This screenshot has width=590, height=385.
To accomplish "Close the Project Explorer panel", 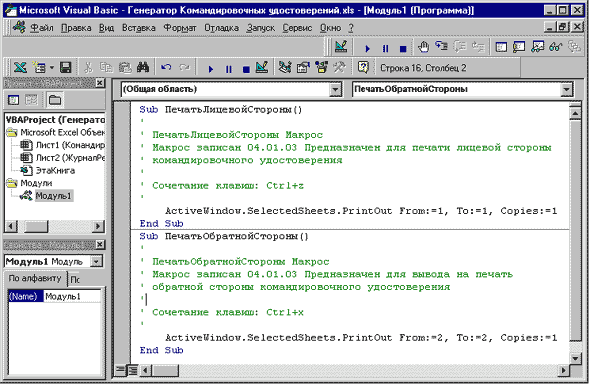I will (100, 83).
